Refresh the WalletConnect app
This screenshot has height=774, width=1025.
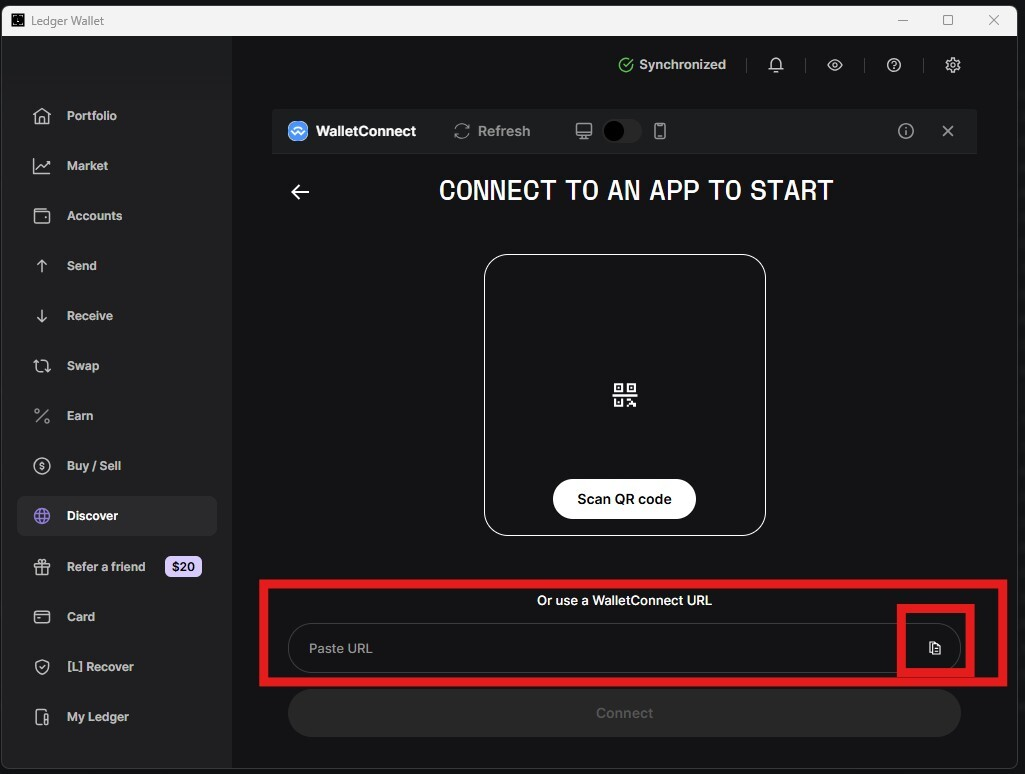(492, 131)
